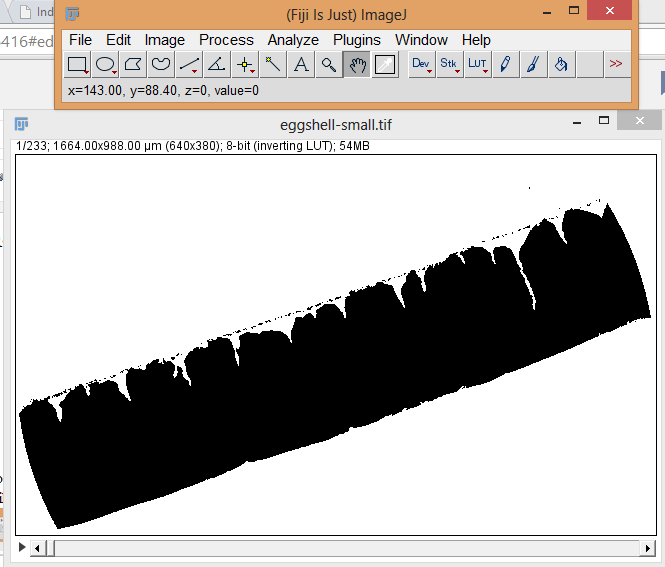Minimize the Fiji ImageJ main window
This screenshot has width=665, height=567.
pyautogui.click(x=547, y=13)
